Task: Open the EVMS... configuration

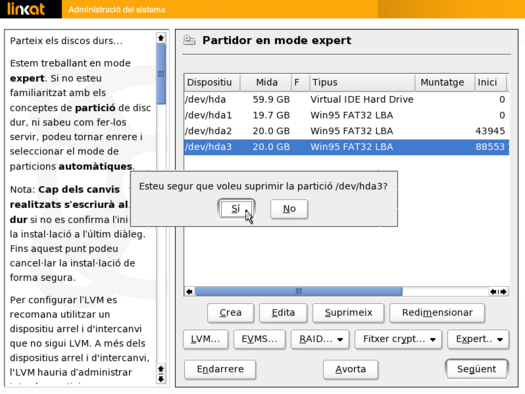Action: click(259, 339)
